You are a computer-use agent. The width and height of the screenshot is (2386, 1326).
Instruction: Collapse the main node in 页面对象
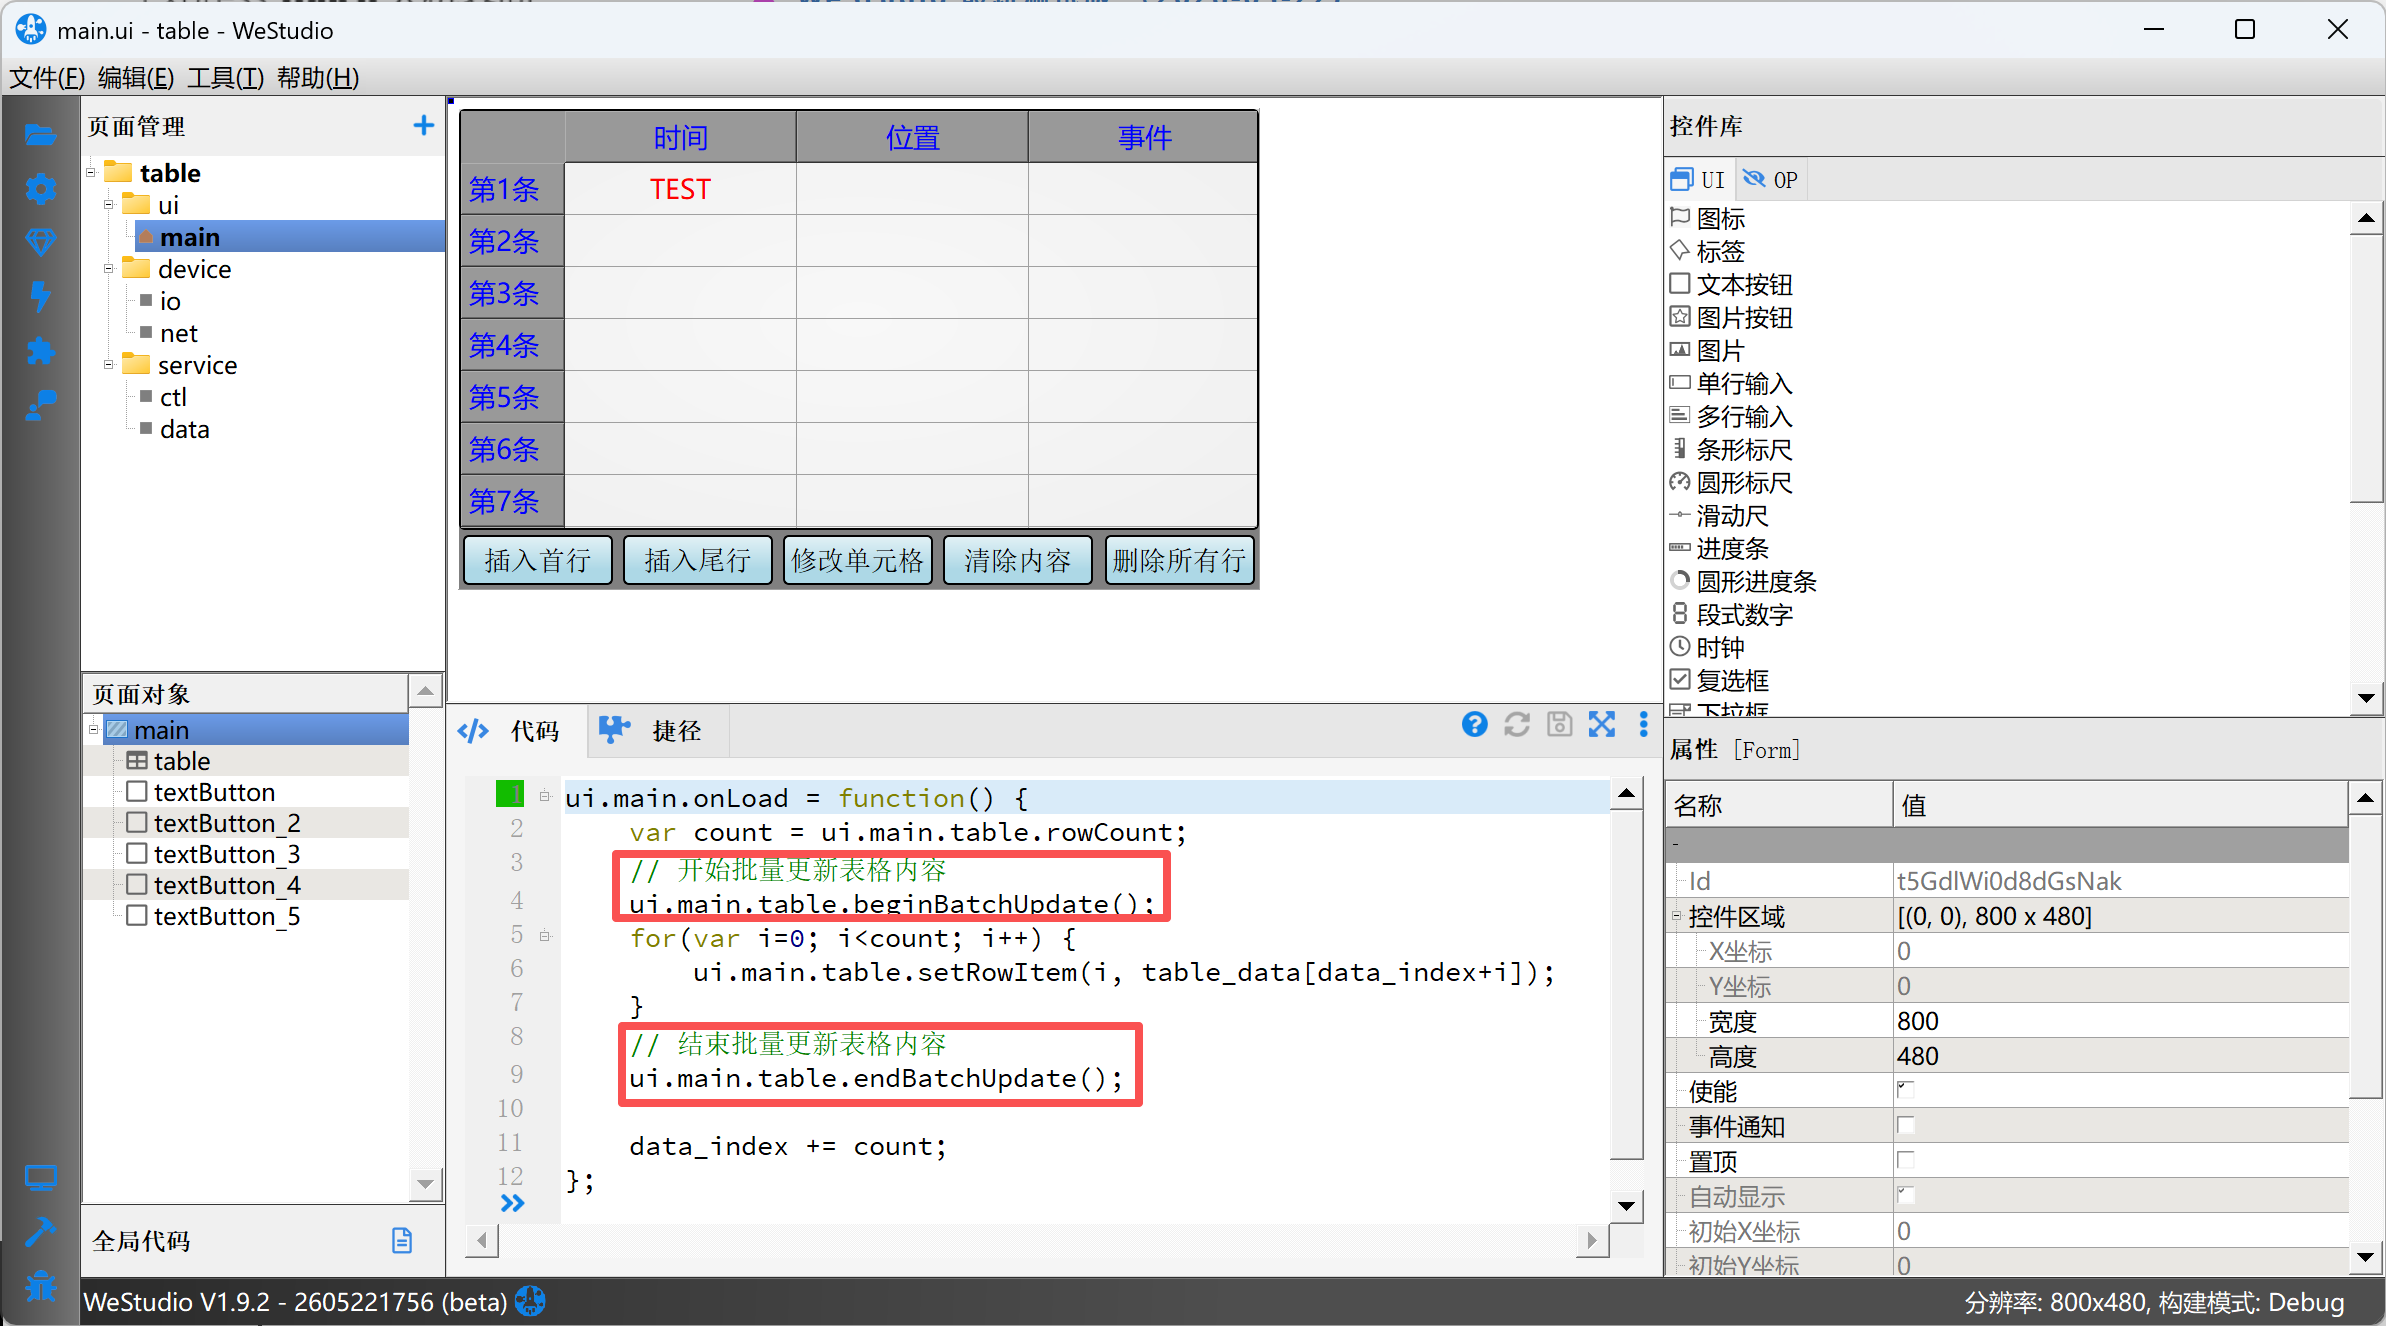click(x=94, y=729)
